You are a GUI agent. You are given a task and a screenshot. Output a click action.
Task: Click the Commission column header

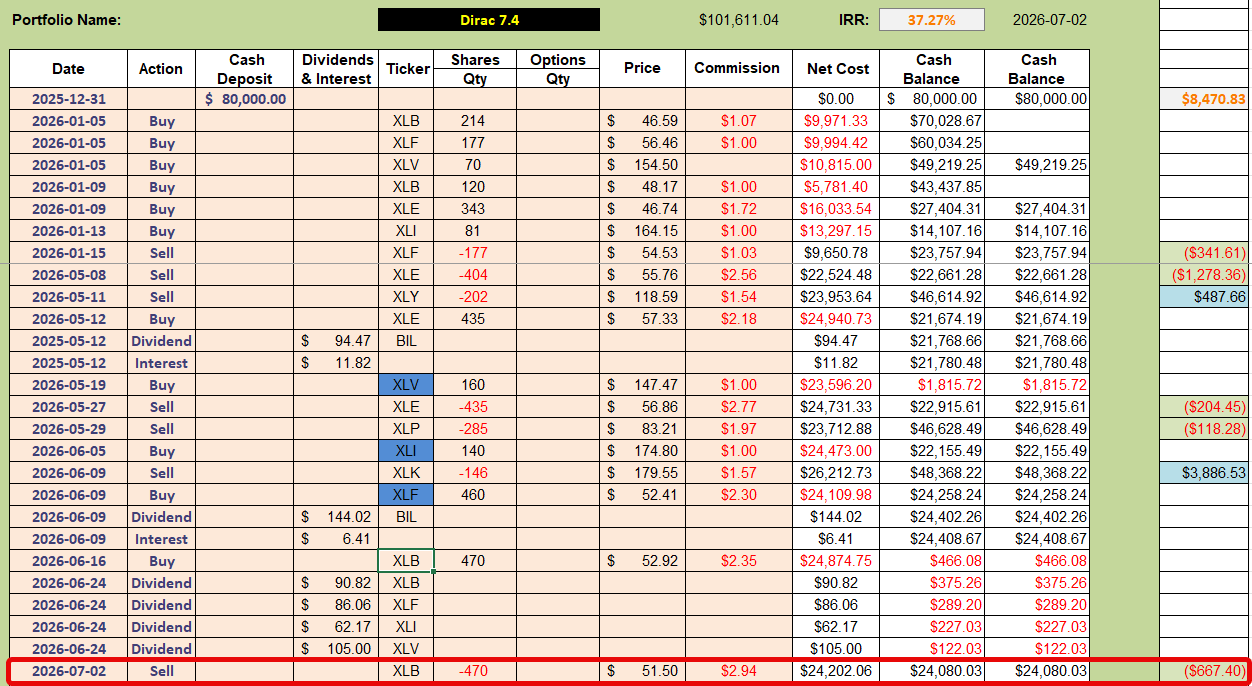[x=737, y=69]
